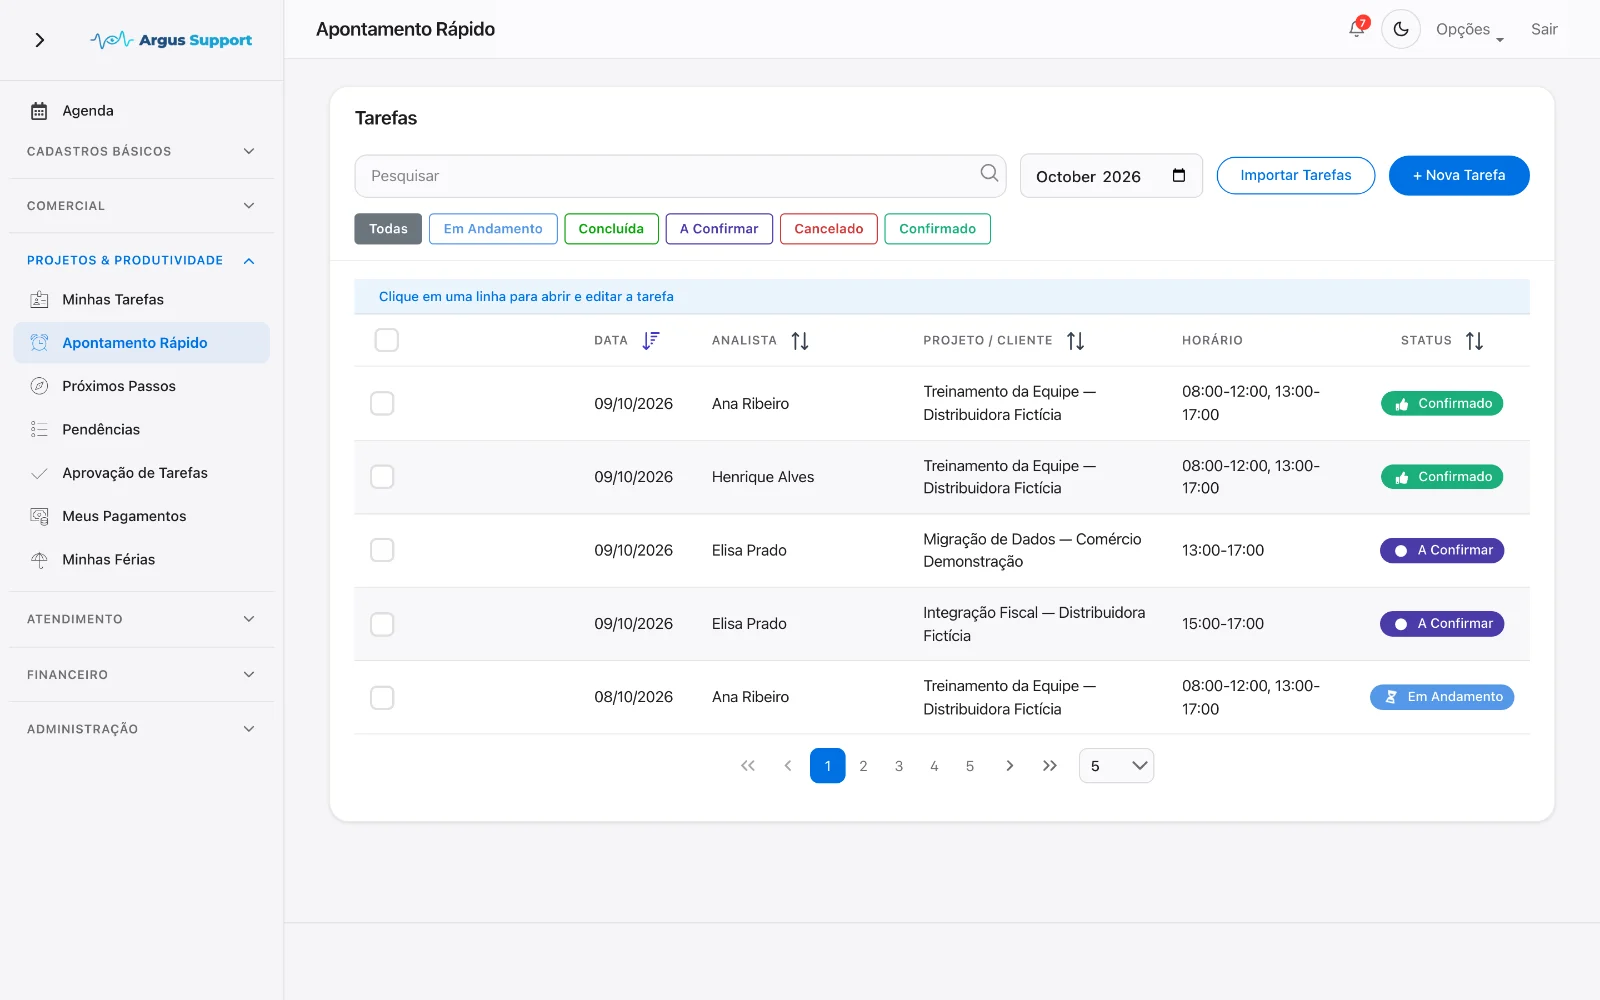Sort by Projeto / Cliente column
Viewport: 1600px width, 1000px height.
(x=1076, y=341)
